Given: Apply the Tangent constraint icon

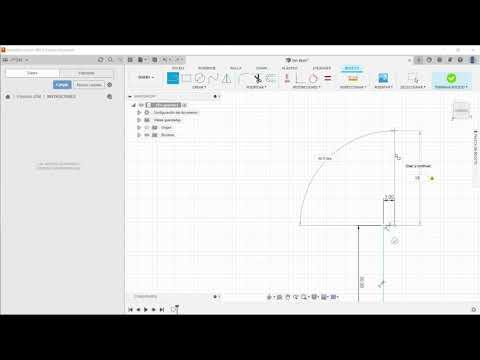Looking at the screenshot, I should [x=314, y=78].
